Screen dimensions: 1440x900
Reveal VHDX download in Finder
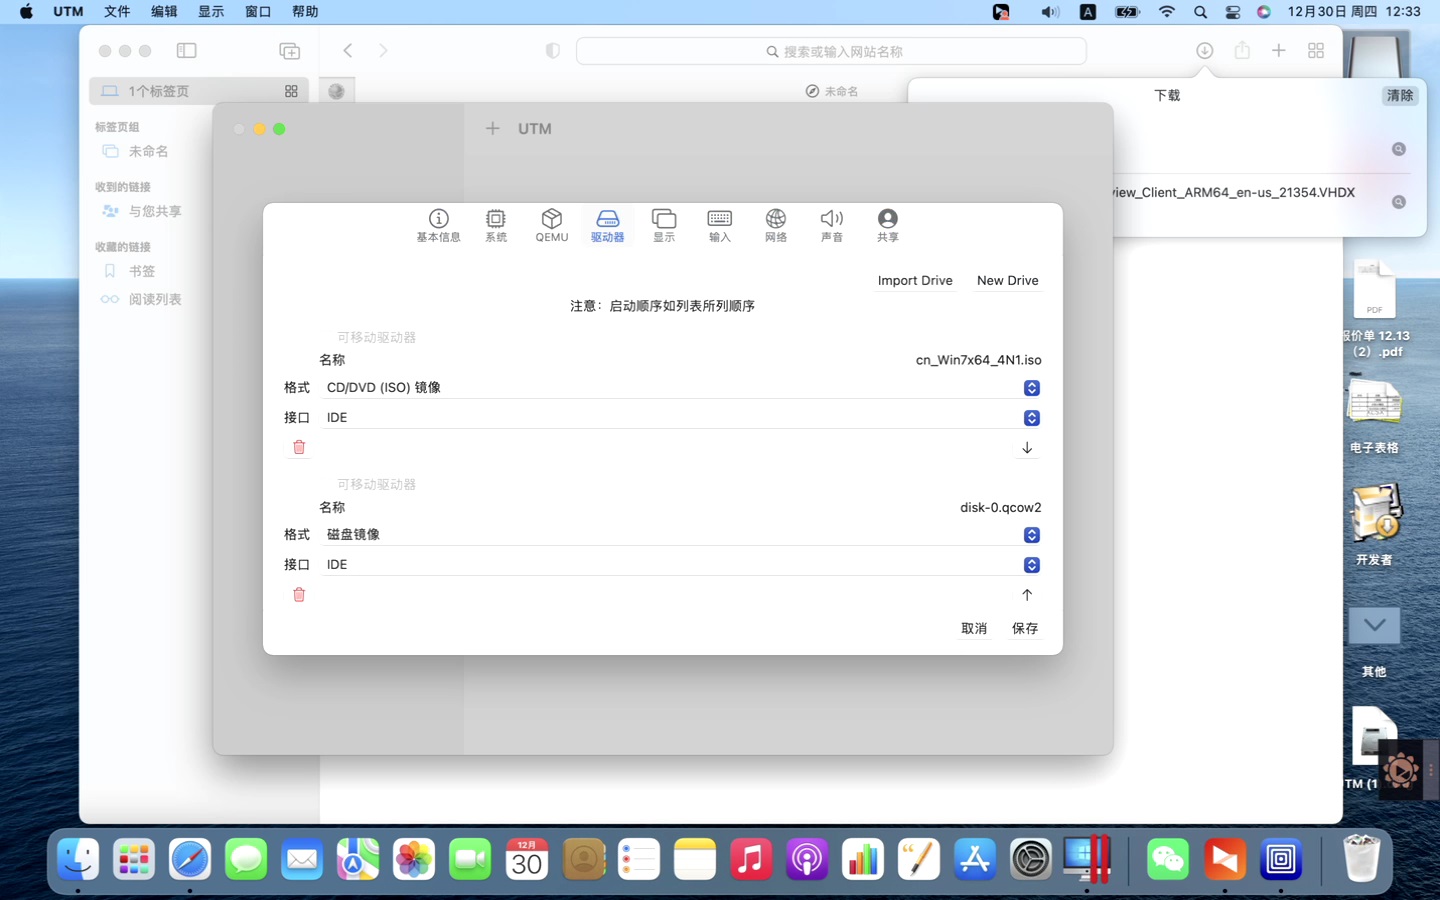point(1399,202)
